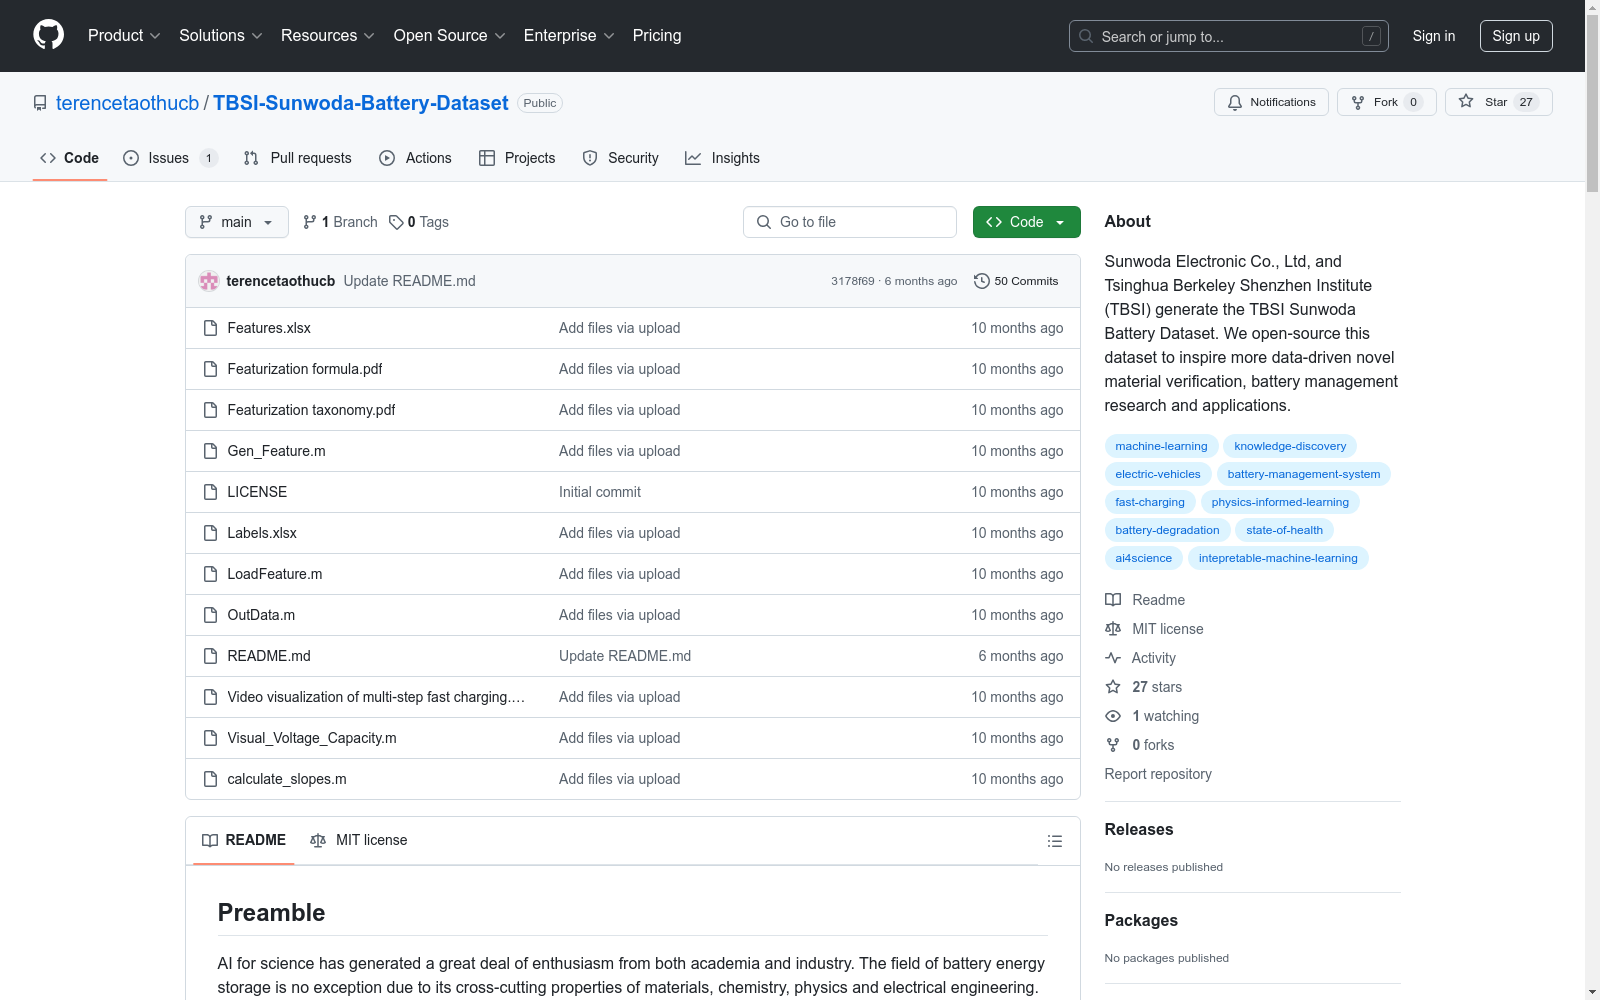Click the star icon beside 27 stars

pos(1113,687)
